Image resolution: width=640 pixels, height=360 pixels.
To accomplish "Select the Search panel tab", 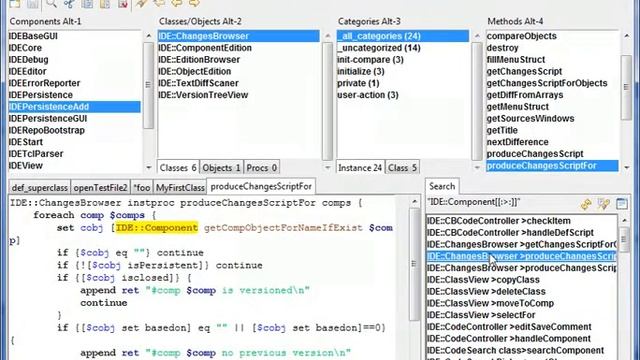I will [442, 186].
